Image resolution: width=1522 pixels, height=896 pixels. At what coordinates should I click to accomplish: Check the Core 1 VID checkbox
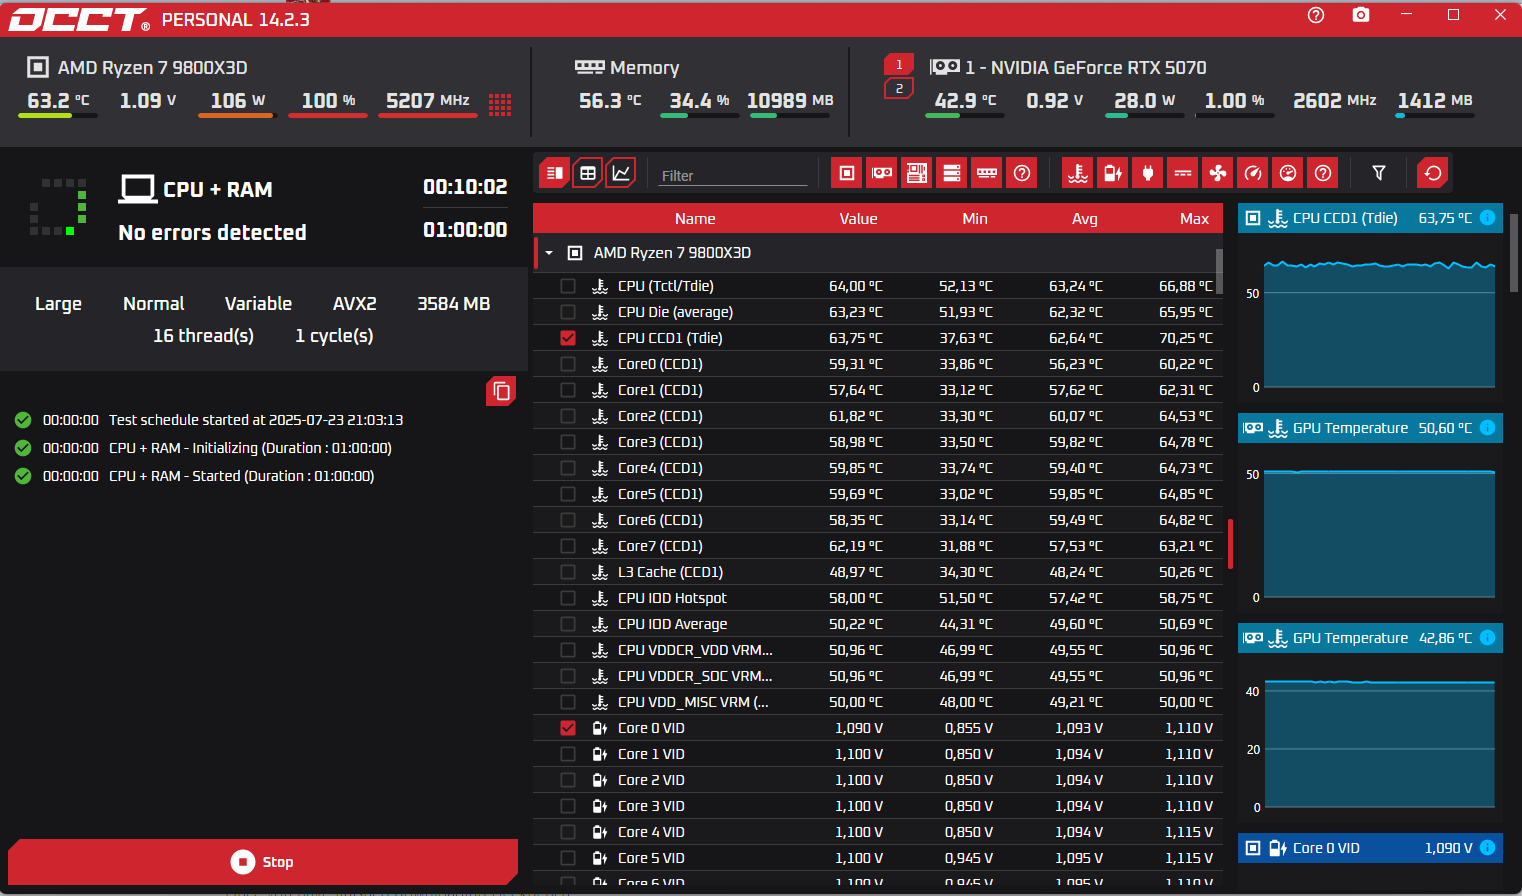[x=568, y=754]
